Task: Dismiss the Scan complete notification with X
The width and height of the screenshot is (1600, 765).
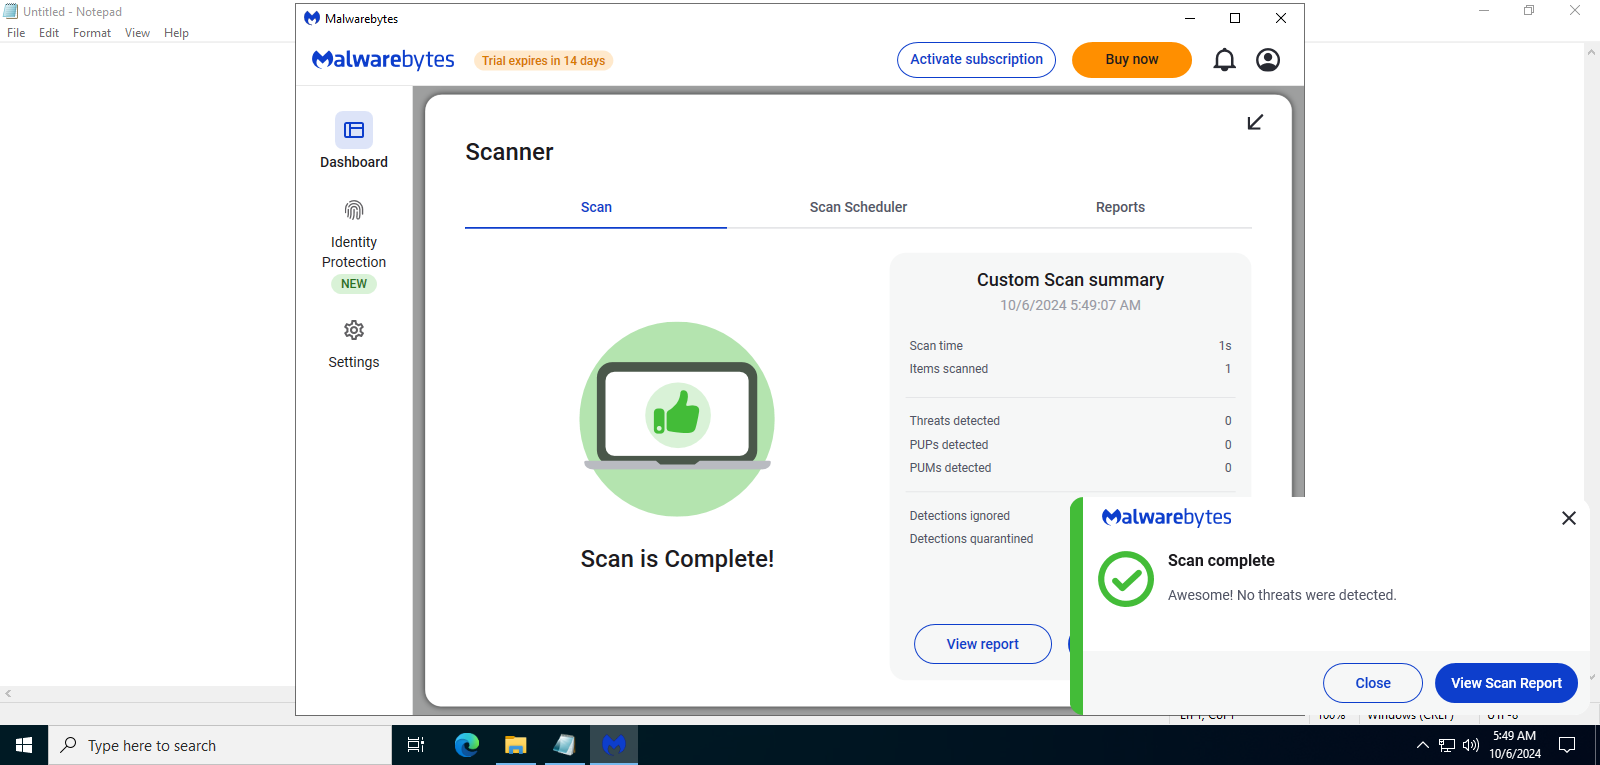Action: point(1568,518)
